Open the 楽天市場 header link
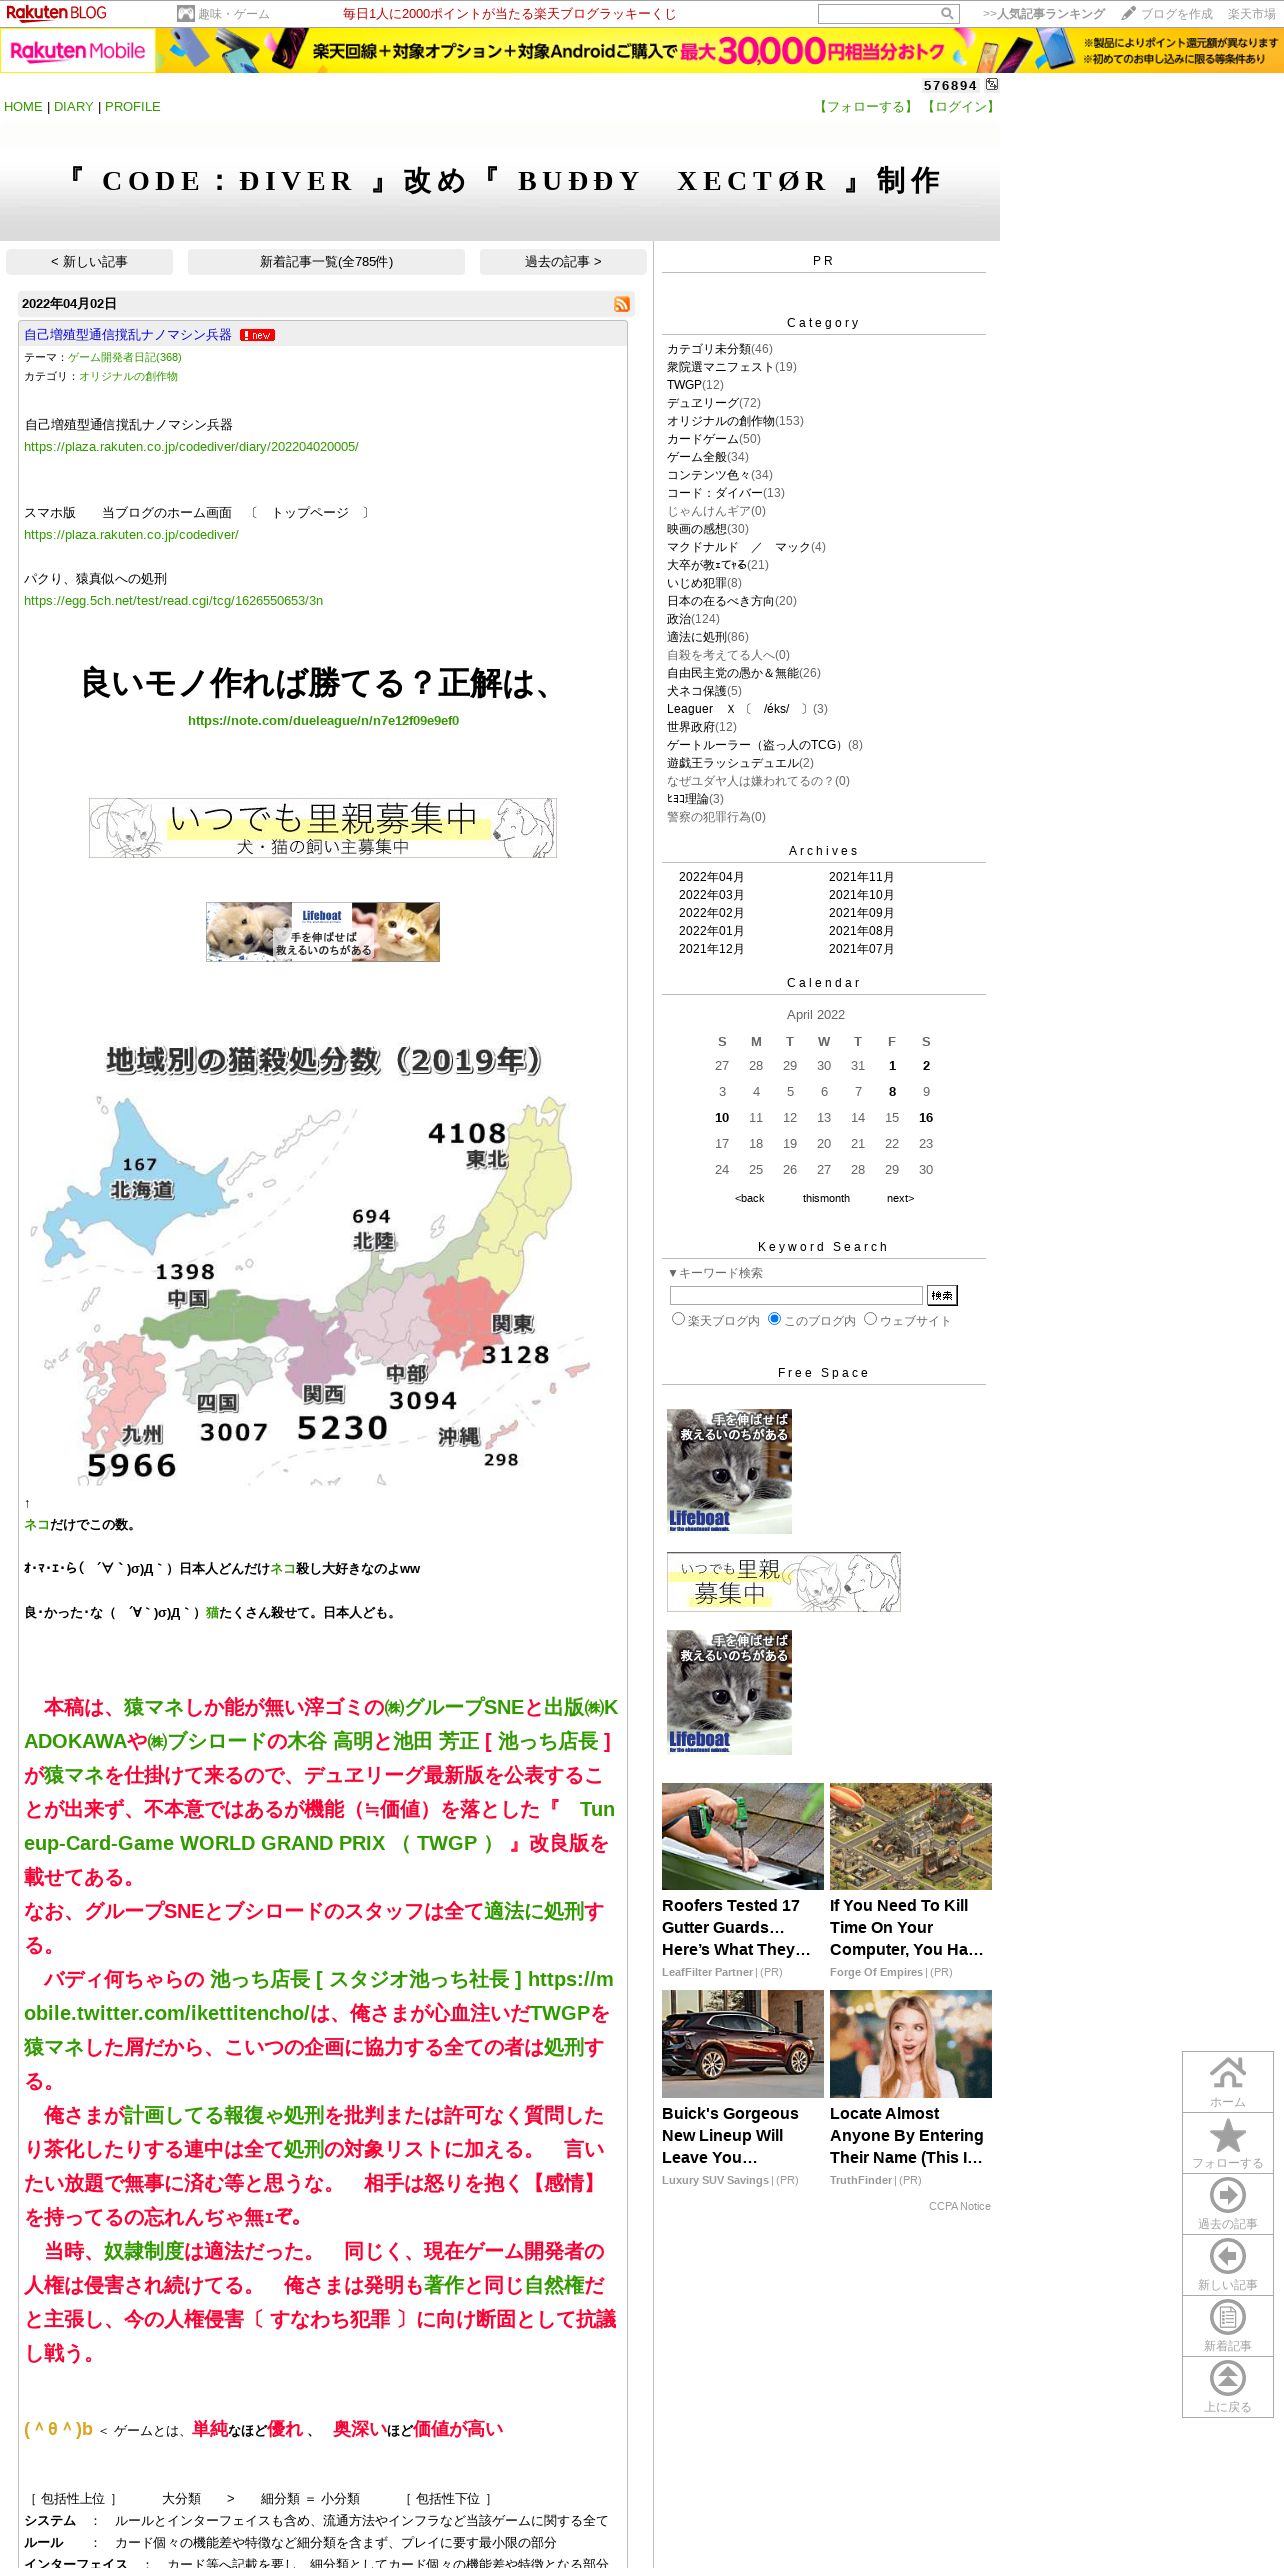Viewport: 1284px width, 2568px height. 1252,14
